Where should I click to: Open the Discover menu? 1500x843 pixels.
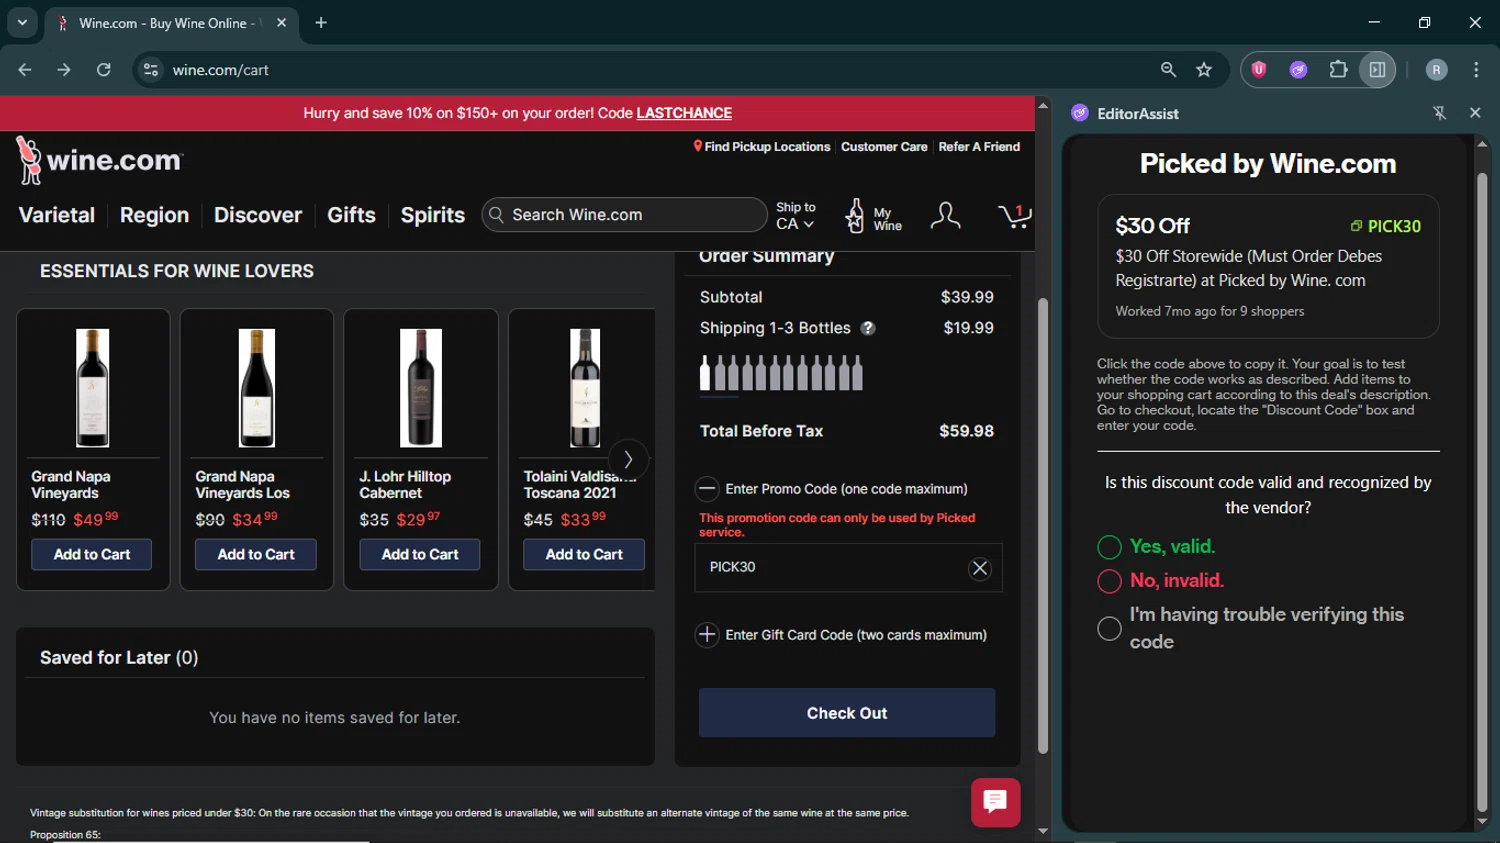pos(258,215)
